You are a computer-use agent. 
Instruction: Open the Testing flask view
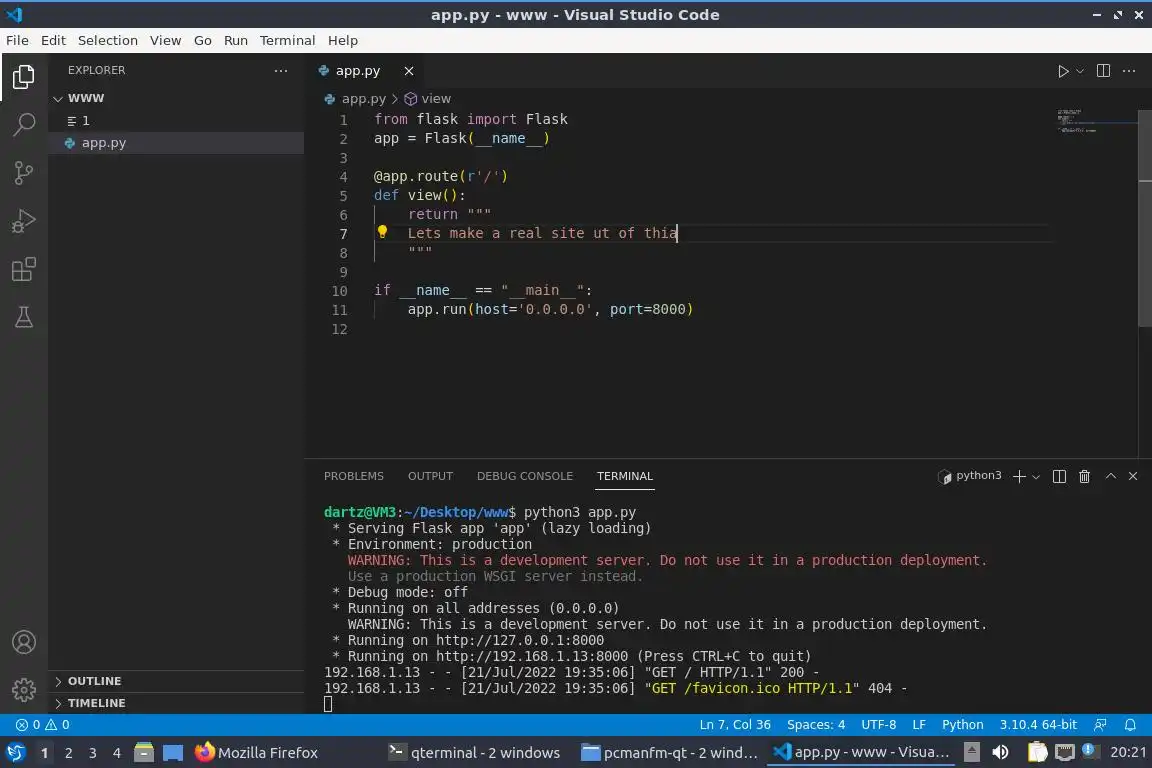[x=24, y=317]
